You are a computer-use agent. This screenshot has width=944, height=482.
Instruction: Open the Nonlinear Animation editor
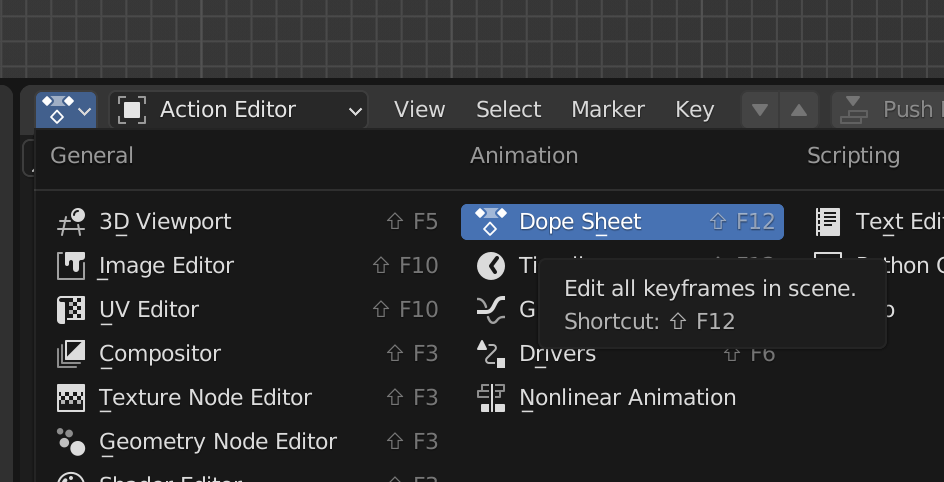(x=627, y=398)
